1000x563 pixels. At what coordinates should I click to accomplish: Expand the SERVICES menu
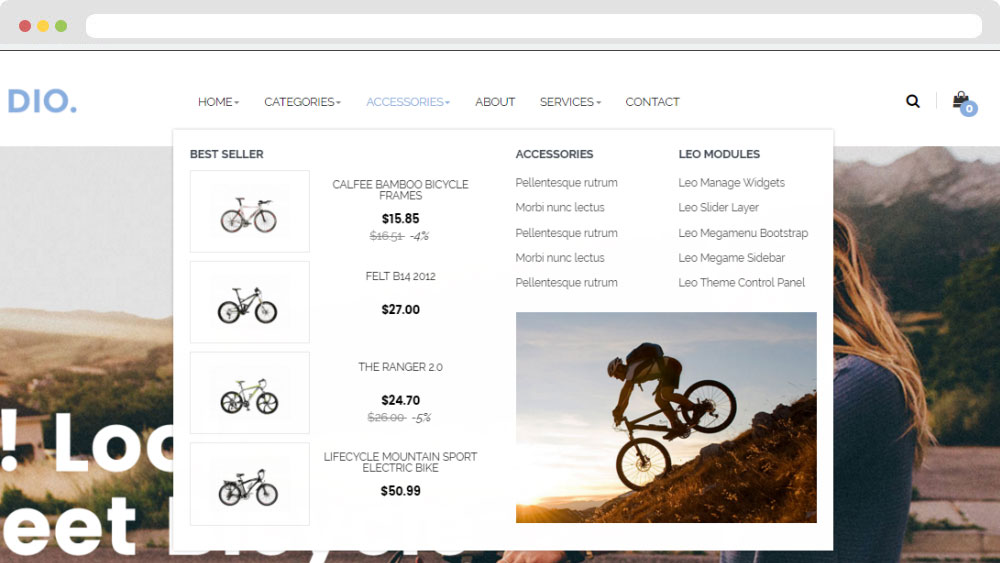570,102
